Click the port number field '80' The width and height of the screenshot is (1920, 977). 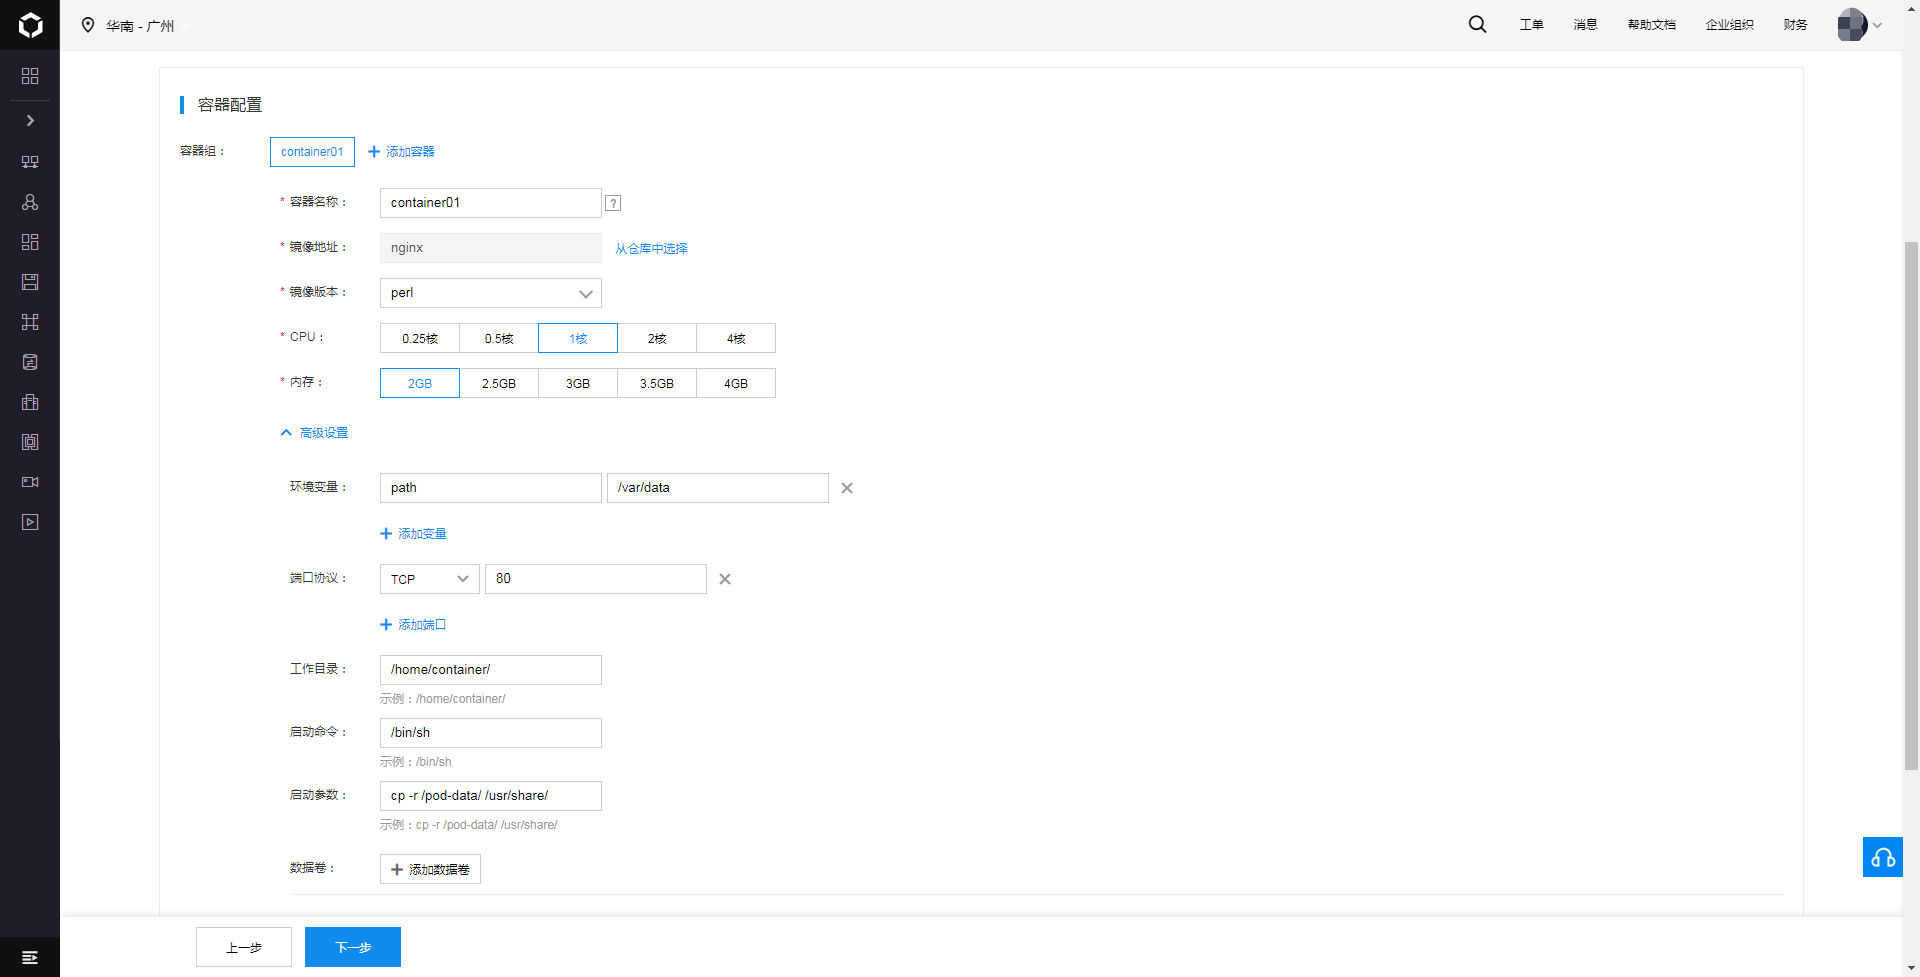(x=595, y=579)
